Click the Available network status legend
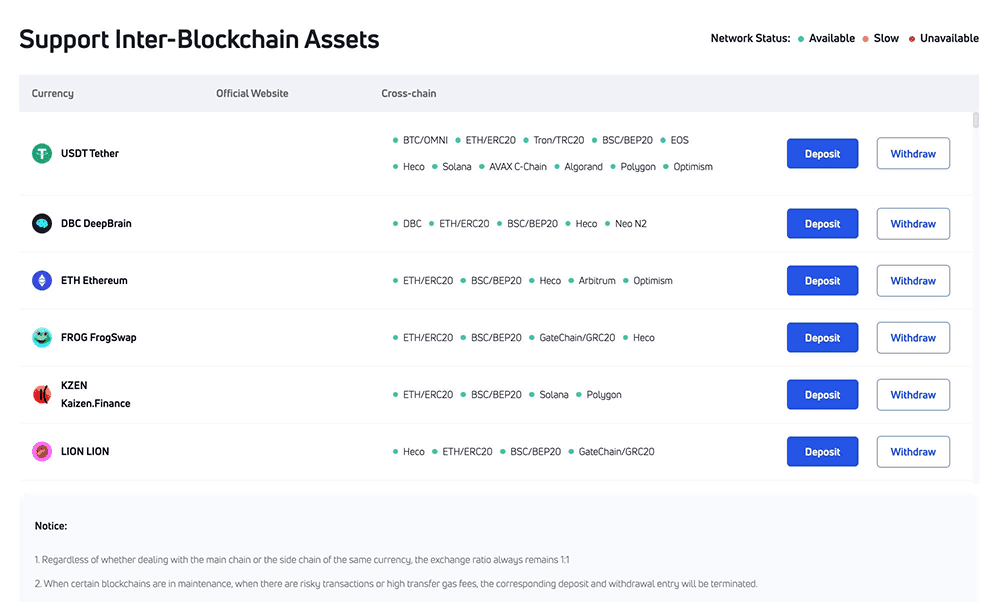1000x602 pixels. (827, 38)
